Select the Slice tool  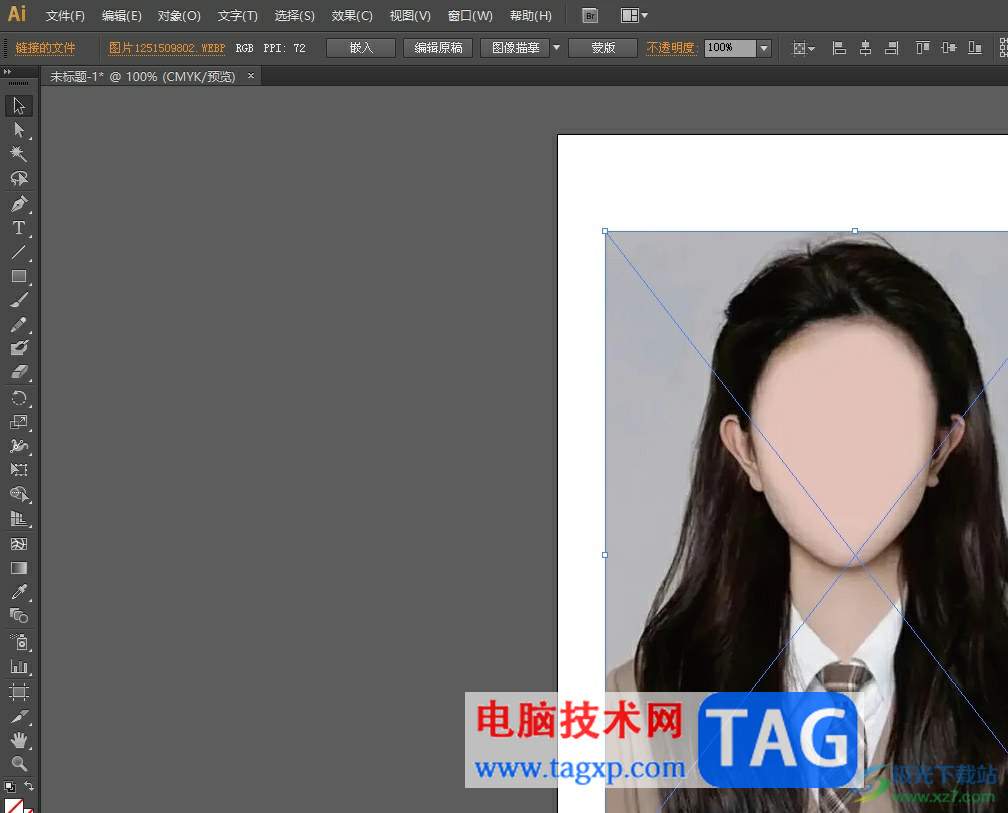coord(19,716)
